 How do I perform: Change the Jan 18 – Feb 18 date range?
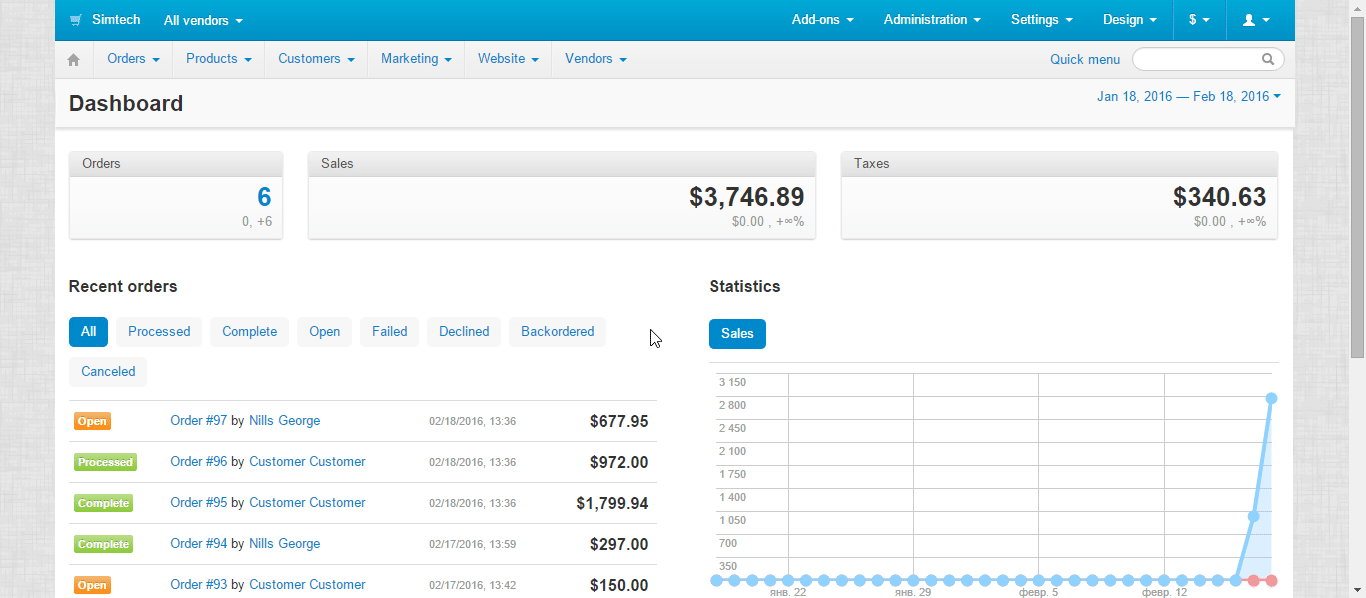(1189, 96)
